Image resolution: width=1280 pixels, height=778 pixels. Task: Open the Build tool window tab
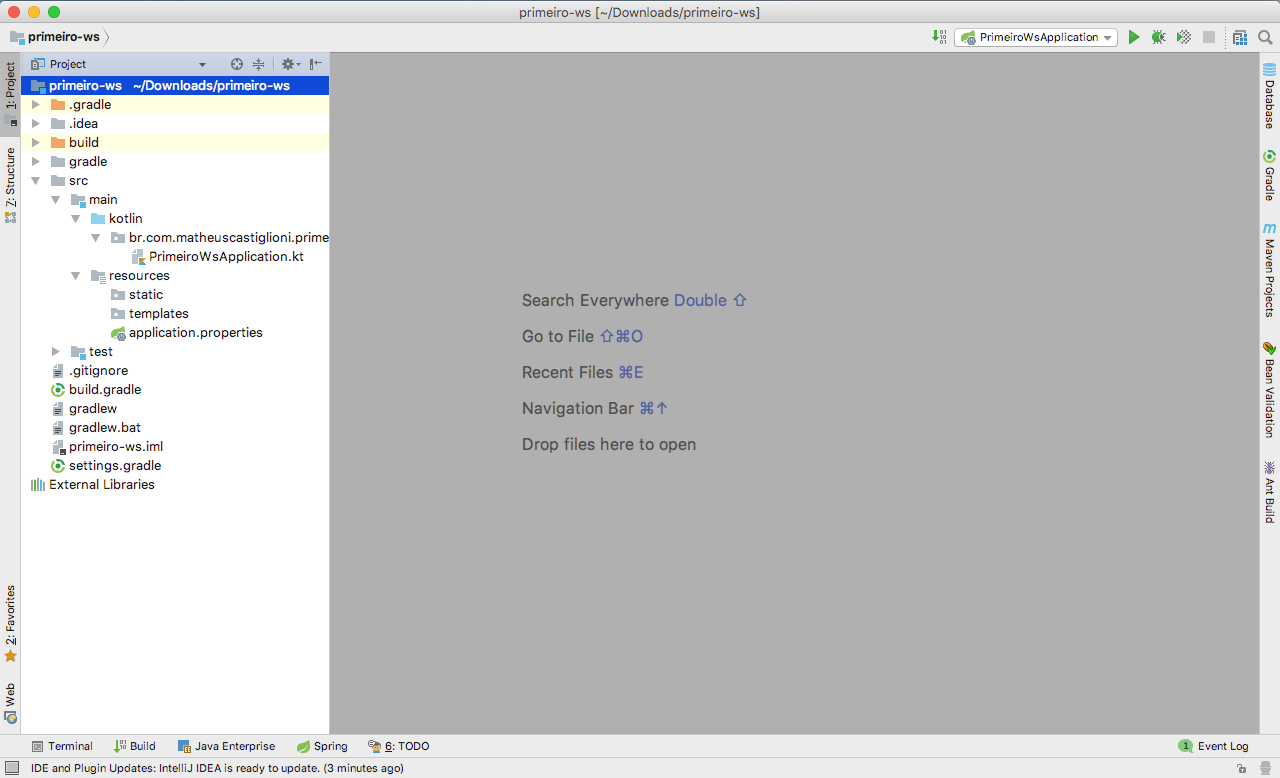pos(135,746)
